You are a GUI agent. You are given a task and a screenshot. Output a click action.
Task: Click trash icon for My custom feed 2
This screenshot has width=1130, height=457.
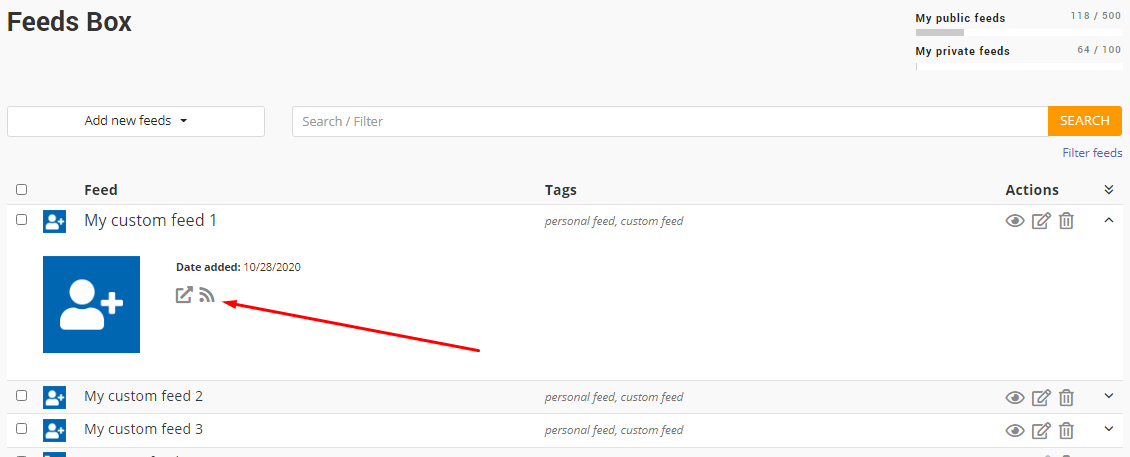click(x=1067, y=397)
